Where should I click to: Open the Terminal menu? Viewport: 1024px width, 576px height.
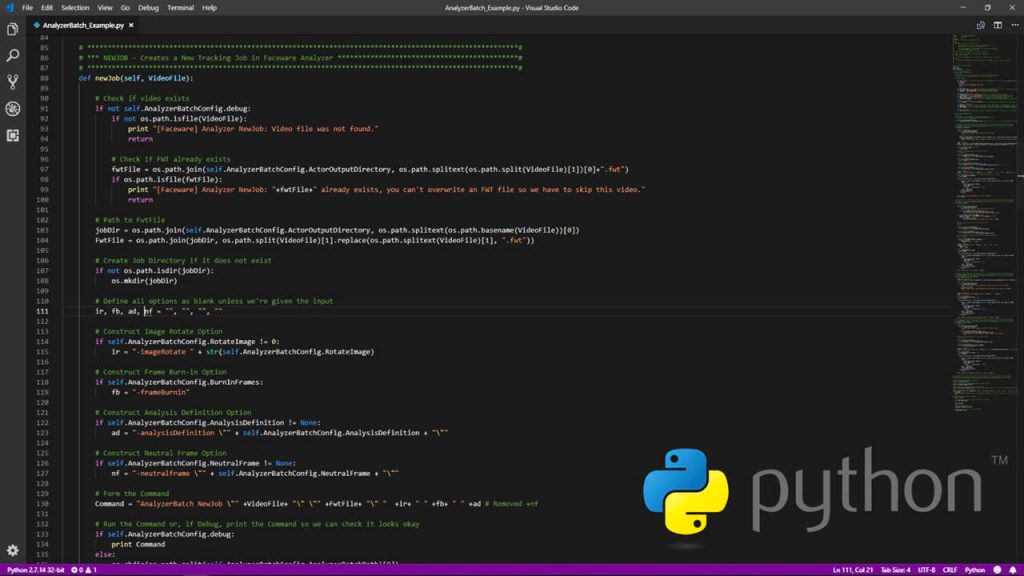click(x=180, y=8)
